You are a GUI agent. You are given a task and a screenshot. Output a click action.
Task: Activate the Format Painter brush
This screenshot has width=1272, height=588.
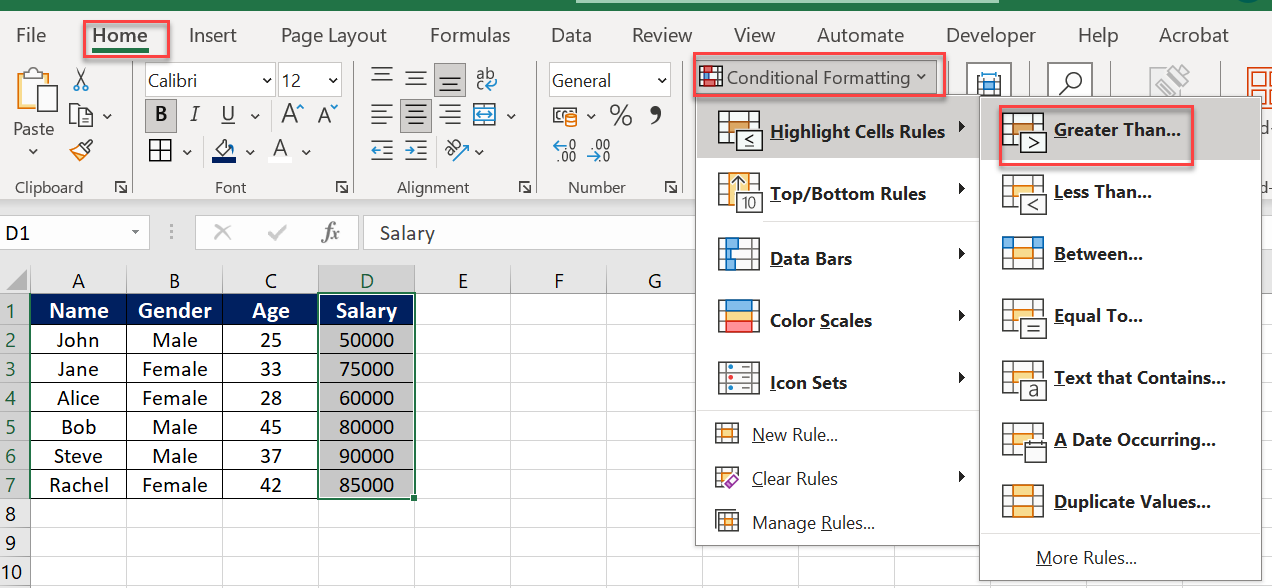tap(80, 151)
